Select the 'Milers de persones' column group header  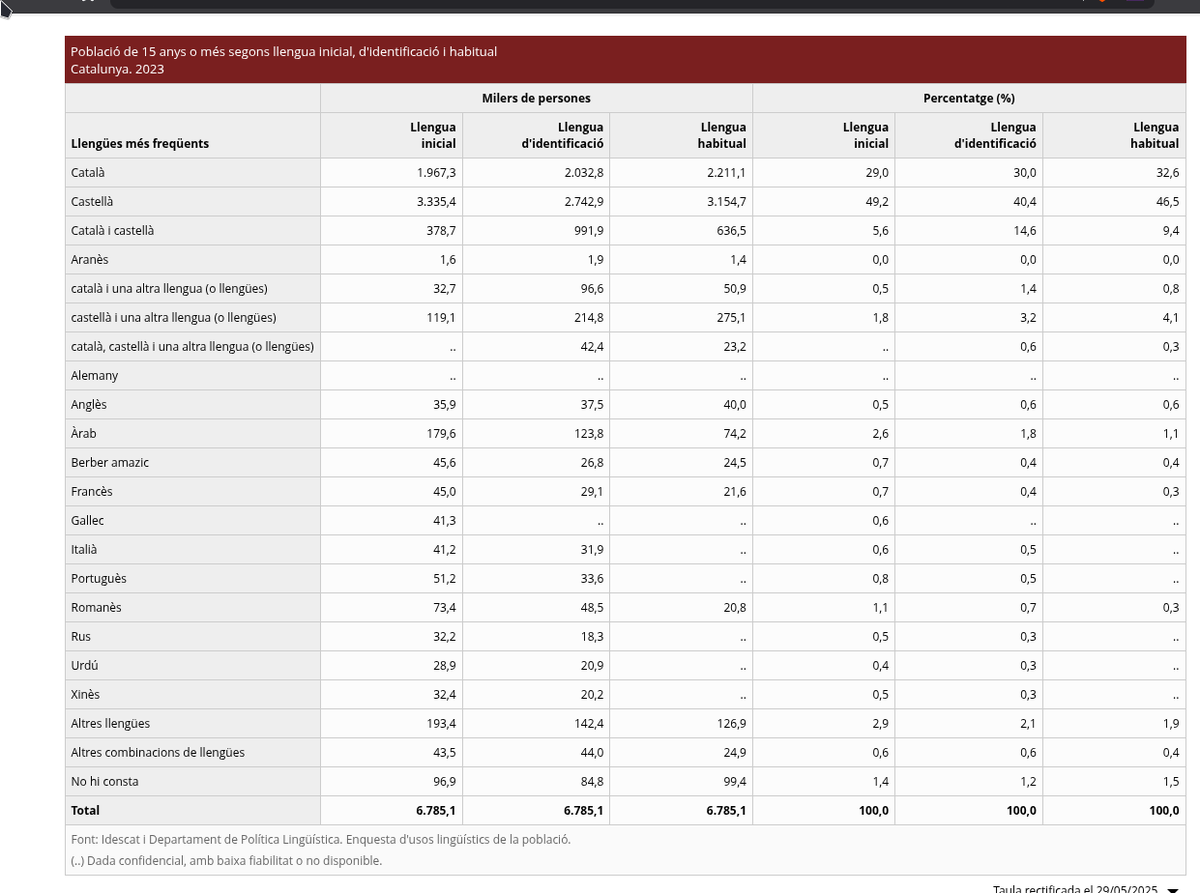pyautogui.click(x=536, y=98)
